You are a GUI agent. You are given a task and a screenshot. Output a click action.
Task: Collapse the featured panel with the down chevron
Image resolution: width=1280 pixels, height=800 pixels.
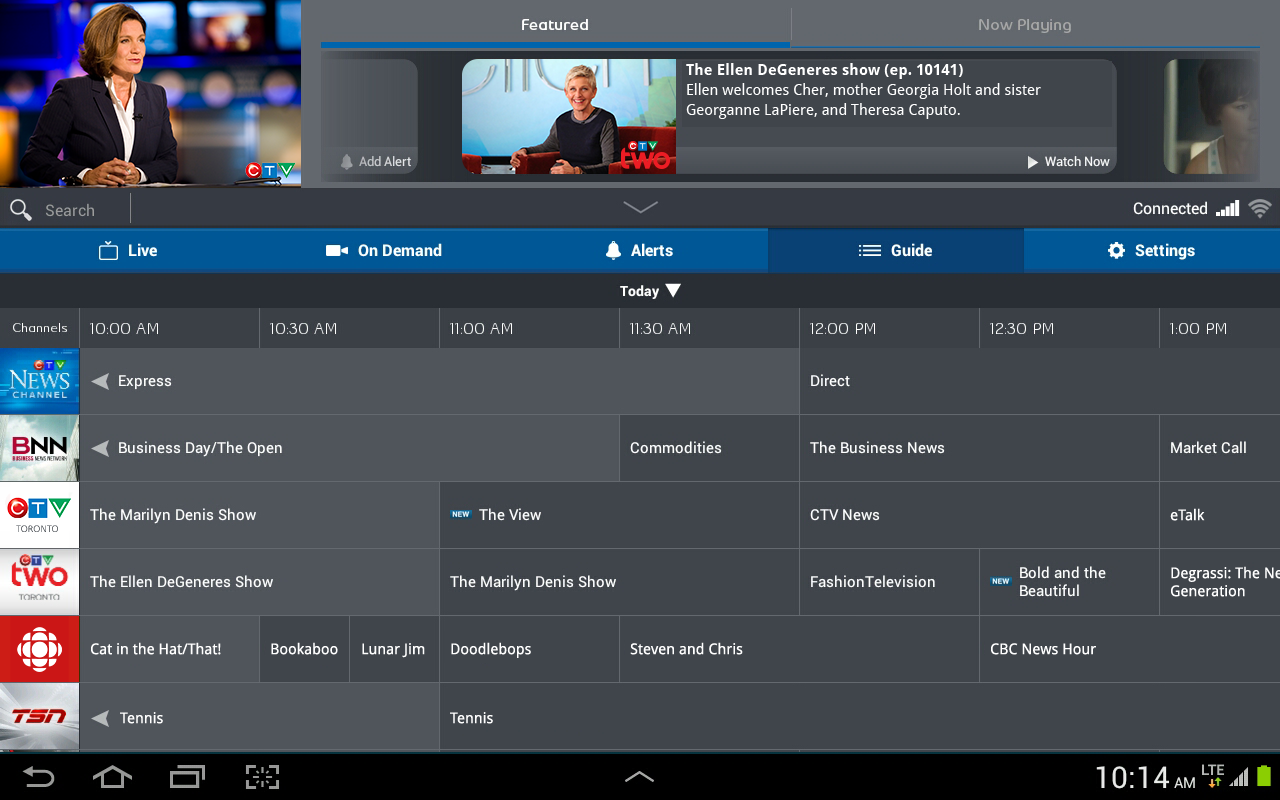[640, 208]
